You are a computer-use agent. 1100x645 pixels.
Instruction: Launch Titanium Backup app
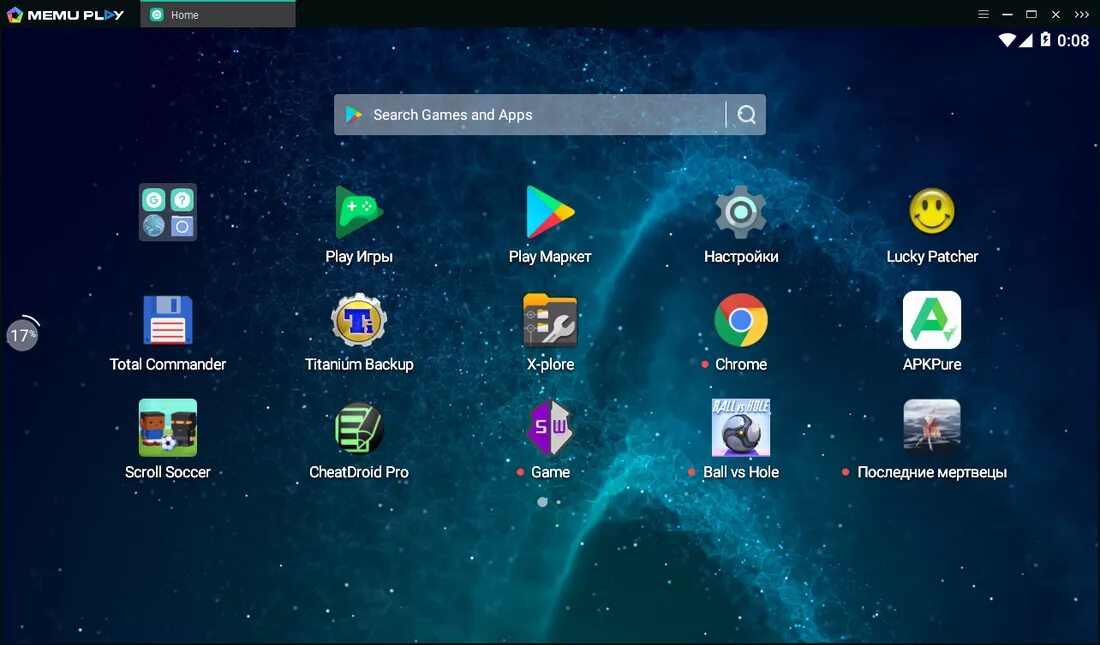(x=358, y=320)
